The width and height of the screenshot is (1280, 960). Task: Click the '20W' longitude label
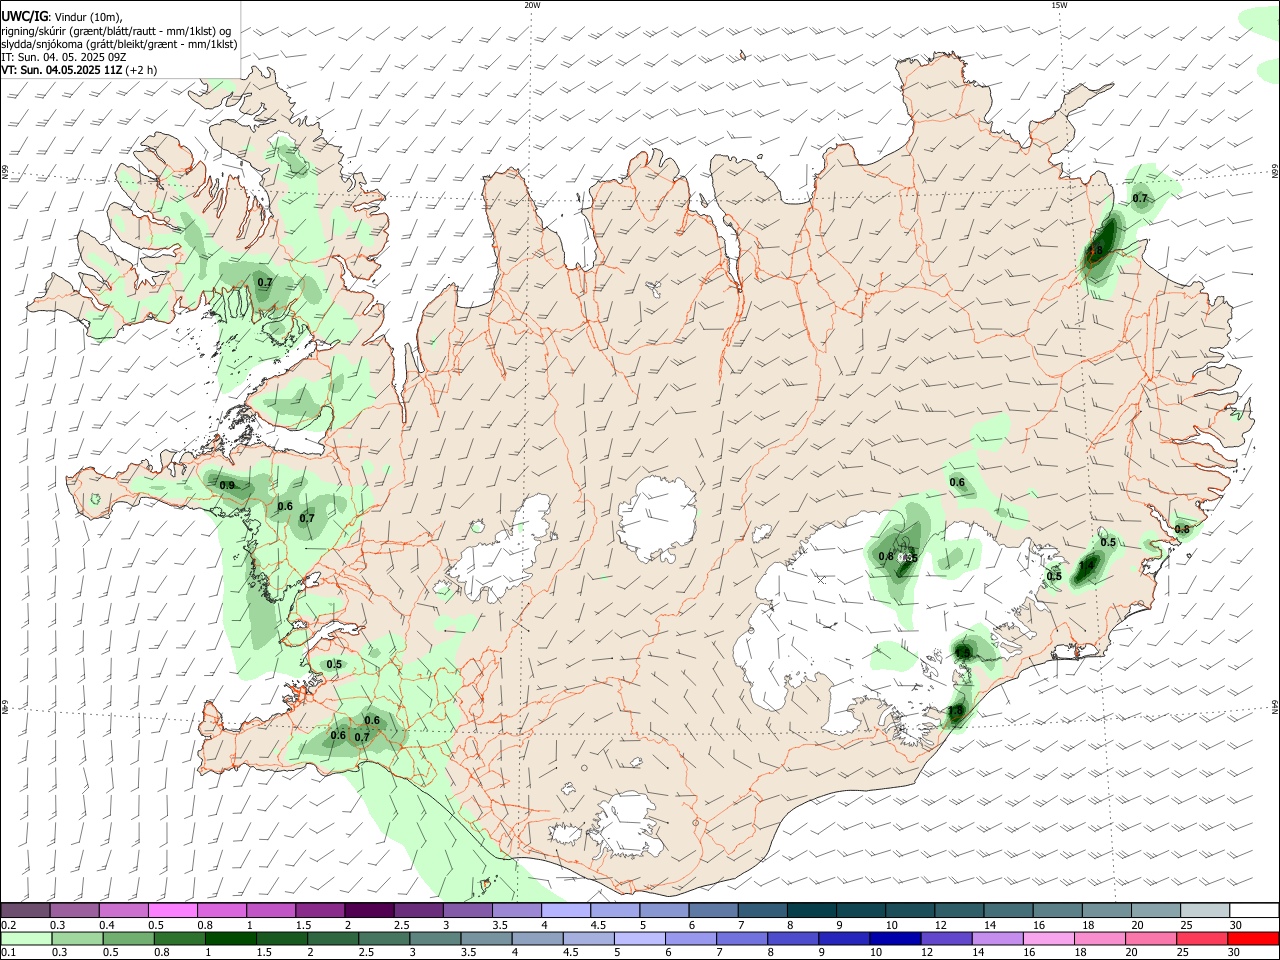[x=532, y=5]
